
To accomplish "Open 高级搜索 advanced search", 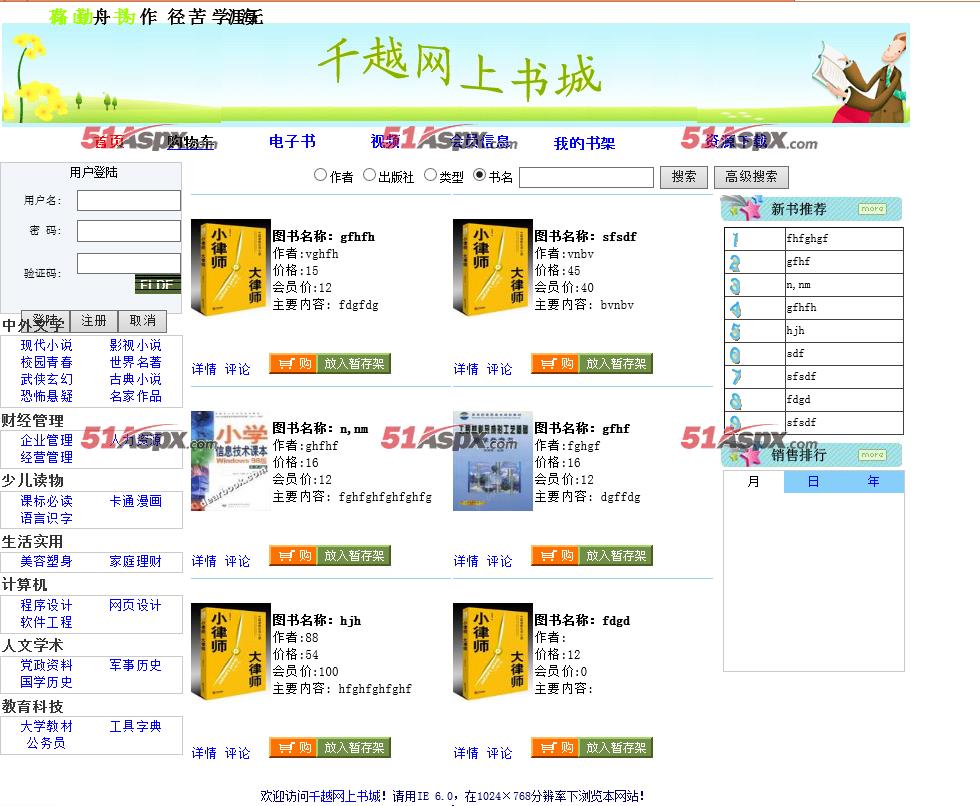I will point(751,177).
